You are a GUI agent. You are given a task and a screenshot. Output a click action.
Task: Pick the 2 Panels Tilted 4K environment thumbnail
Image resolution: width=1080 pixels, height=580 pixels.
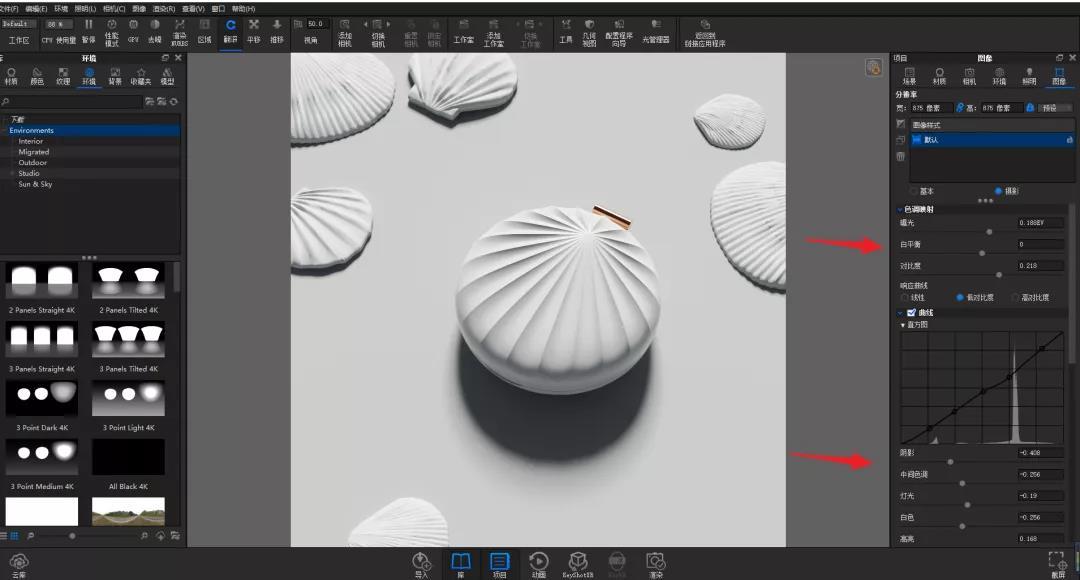point(128,280)
